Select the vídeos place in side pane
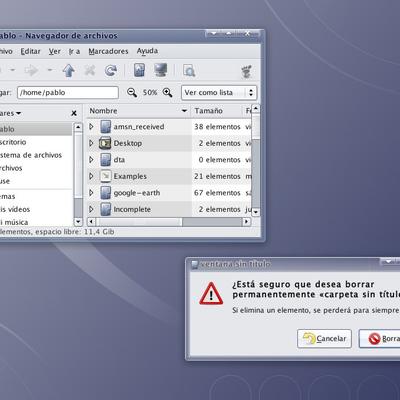The image size is (400, 400). click(x=15, y=209)
